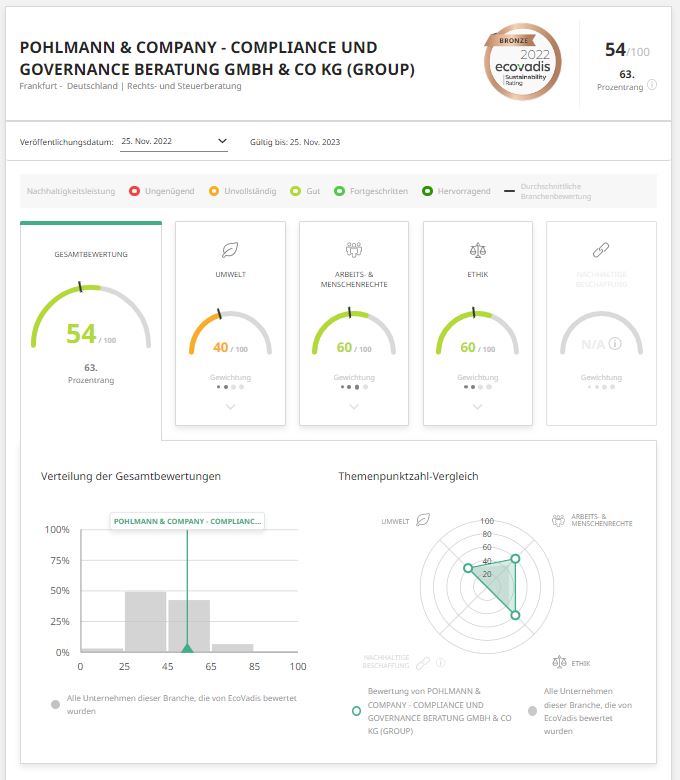Click the light green Gut legend marker
Image resolution: width=680 pixels, height=780 pixels.
(295, 191)
